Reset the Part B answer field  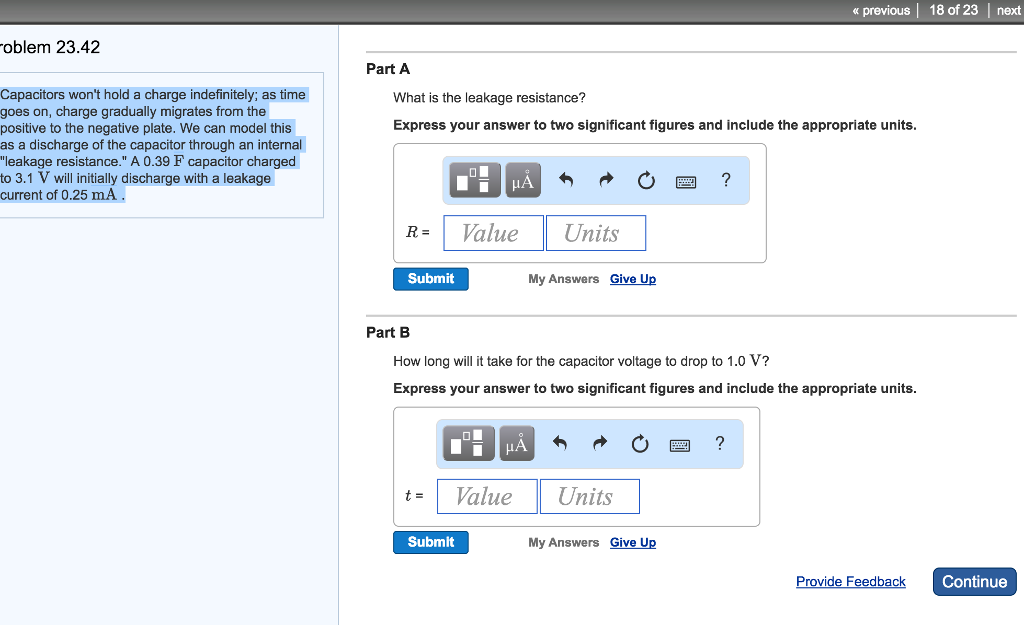tap(640, 444)
